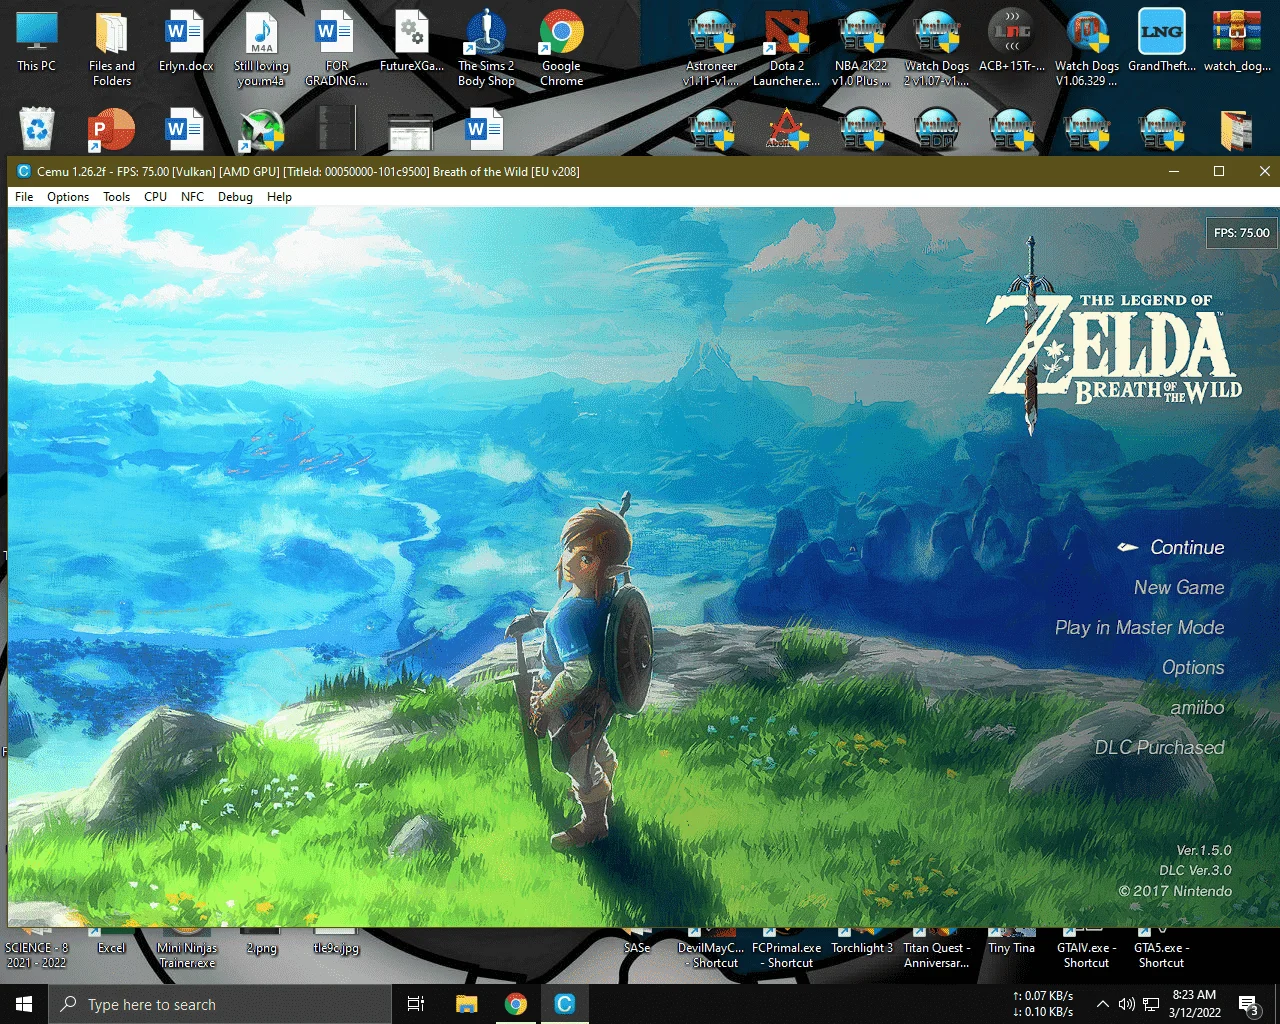1280x1024 pixels.
Task: Open the notification center icon
Action: pyautogui.click(x=1249, y=1004)
